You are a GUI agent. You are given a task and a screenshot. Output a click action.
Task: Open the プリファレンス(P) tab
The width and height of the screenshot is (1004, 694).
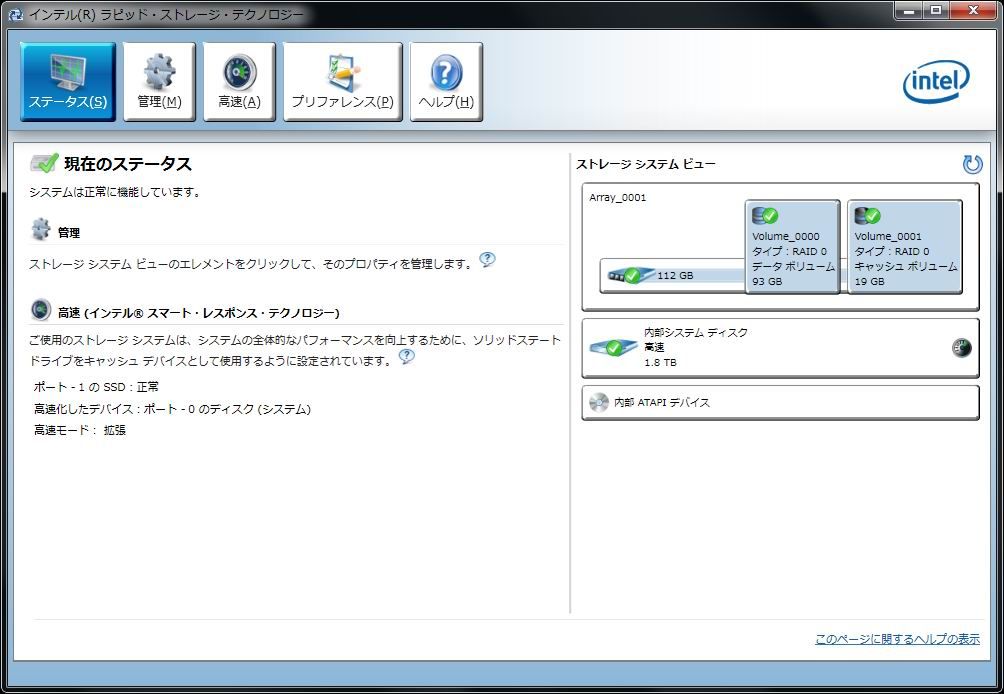343,81
